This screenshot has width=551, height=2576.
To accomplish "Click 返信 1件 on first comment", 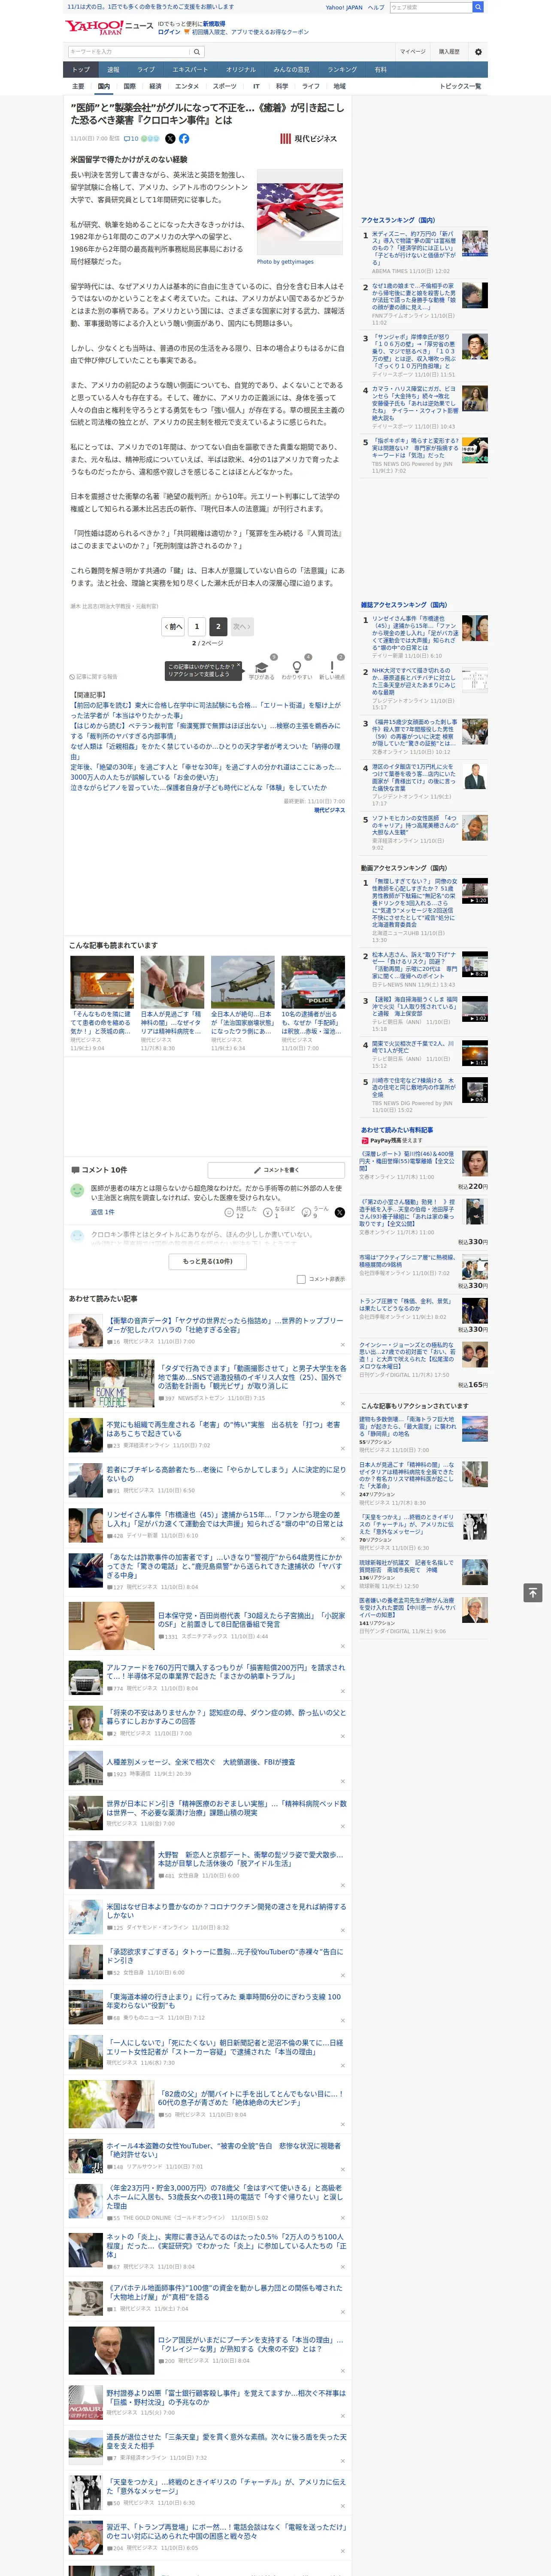I will pos(103,1211).
